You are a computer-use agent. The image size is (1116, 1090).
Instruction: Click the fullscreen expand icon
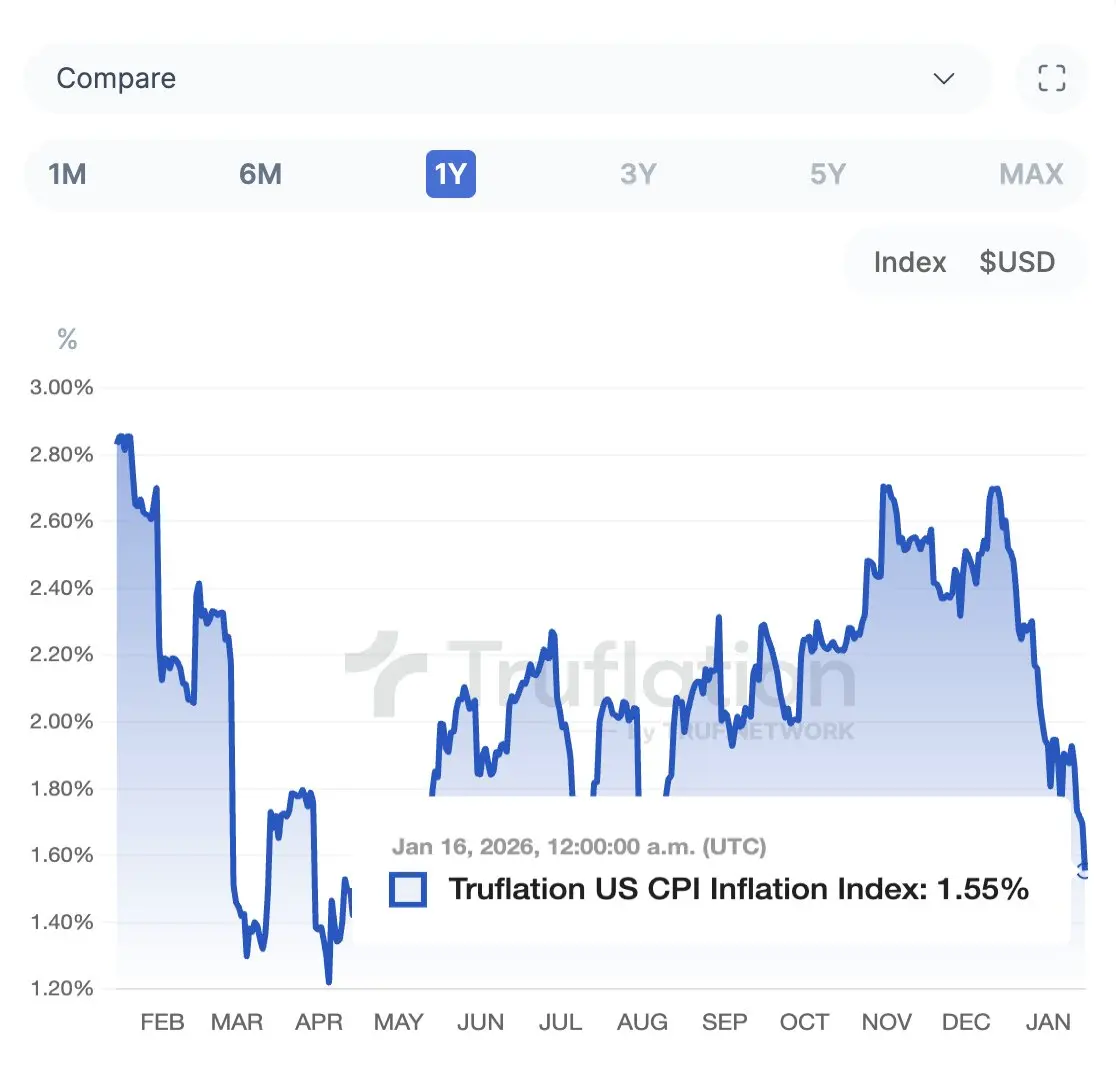1051,78
